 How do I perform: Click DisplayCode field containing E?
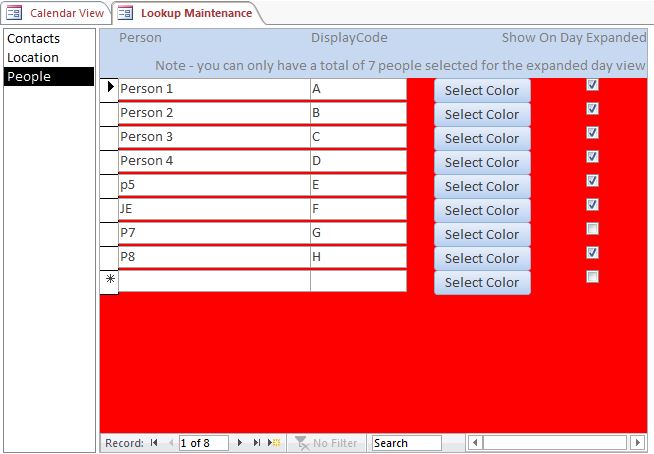click(x=358, y=185)
